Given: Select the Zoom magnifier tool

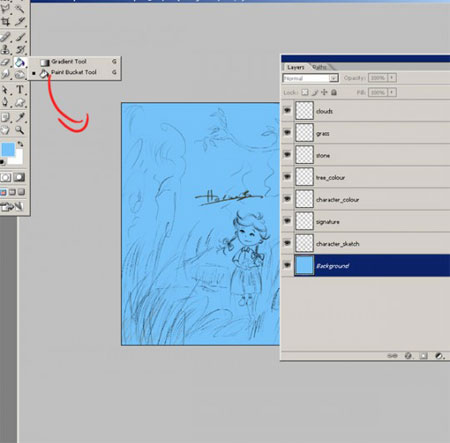Looking at the screenshot, I should pyautogui.click(x=20, y=130).
